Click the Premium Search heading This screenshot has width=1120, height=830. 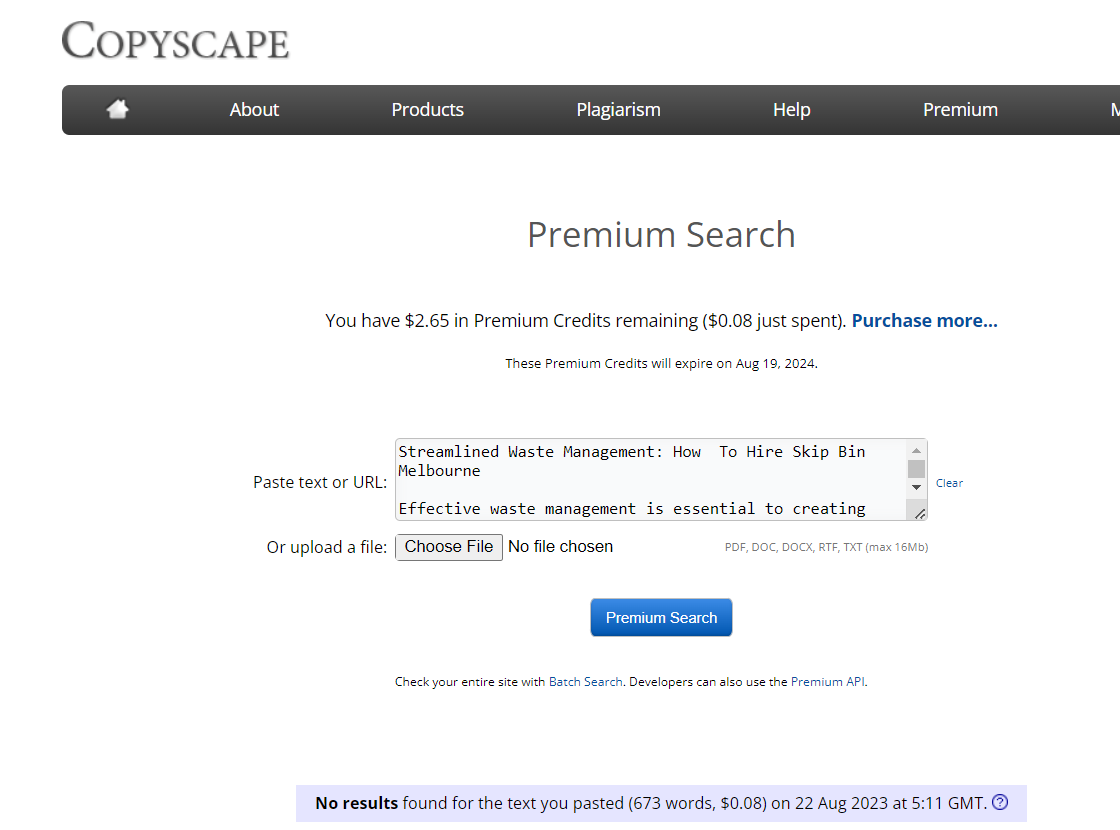click(661, 234)
